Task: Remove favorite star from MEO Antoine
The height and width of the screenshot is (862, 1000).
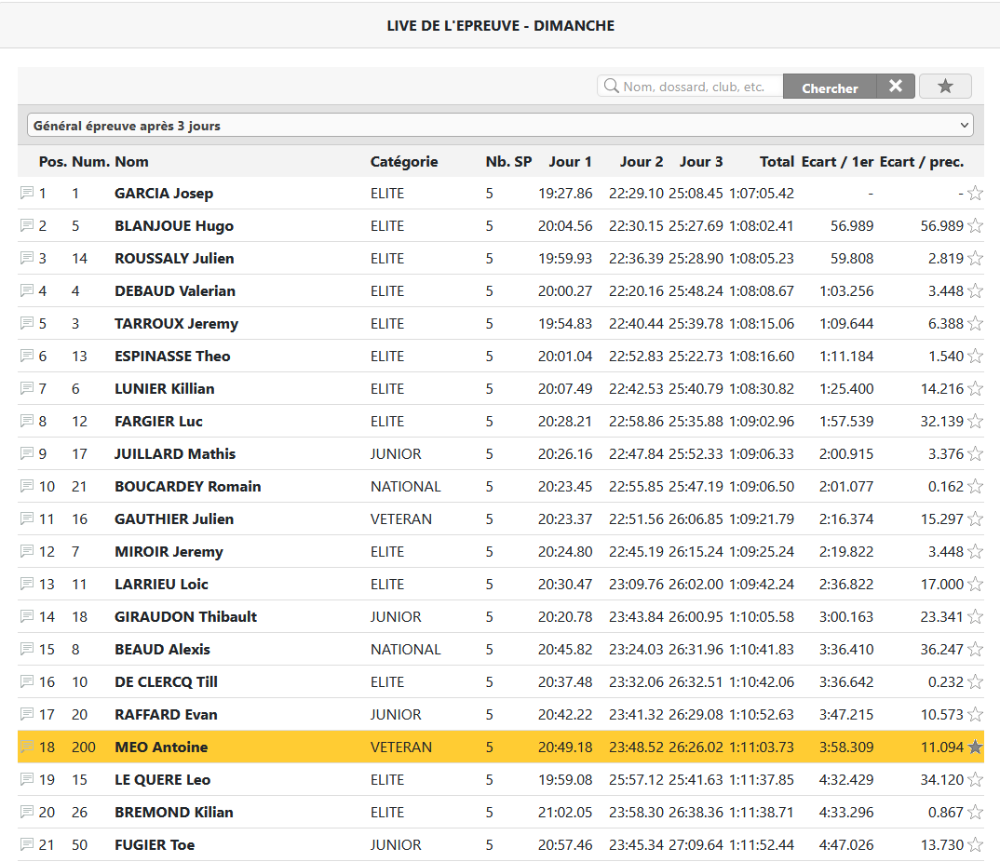Action: pos(975,746)
